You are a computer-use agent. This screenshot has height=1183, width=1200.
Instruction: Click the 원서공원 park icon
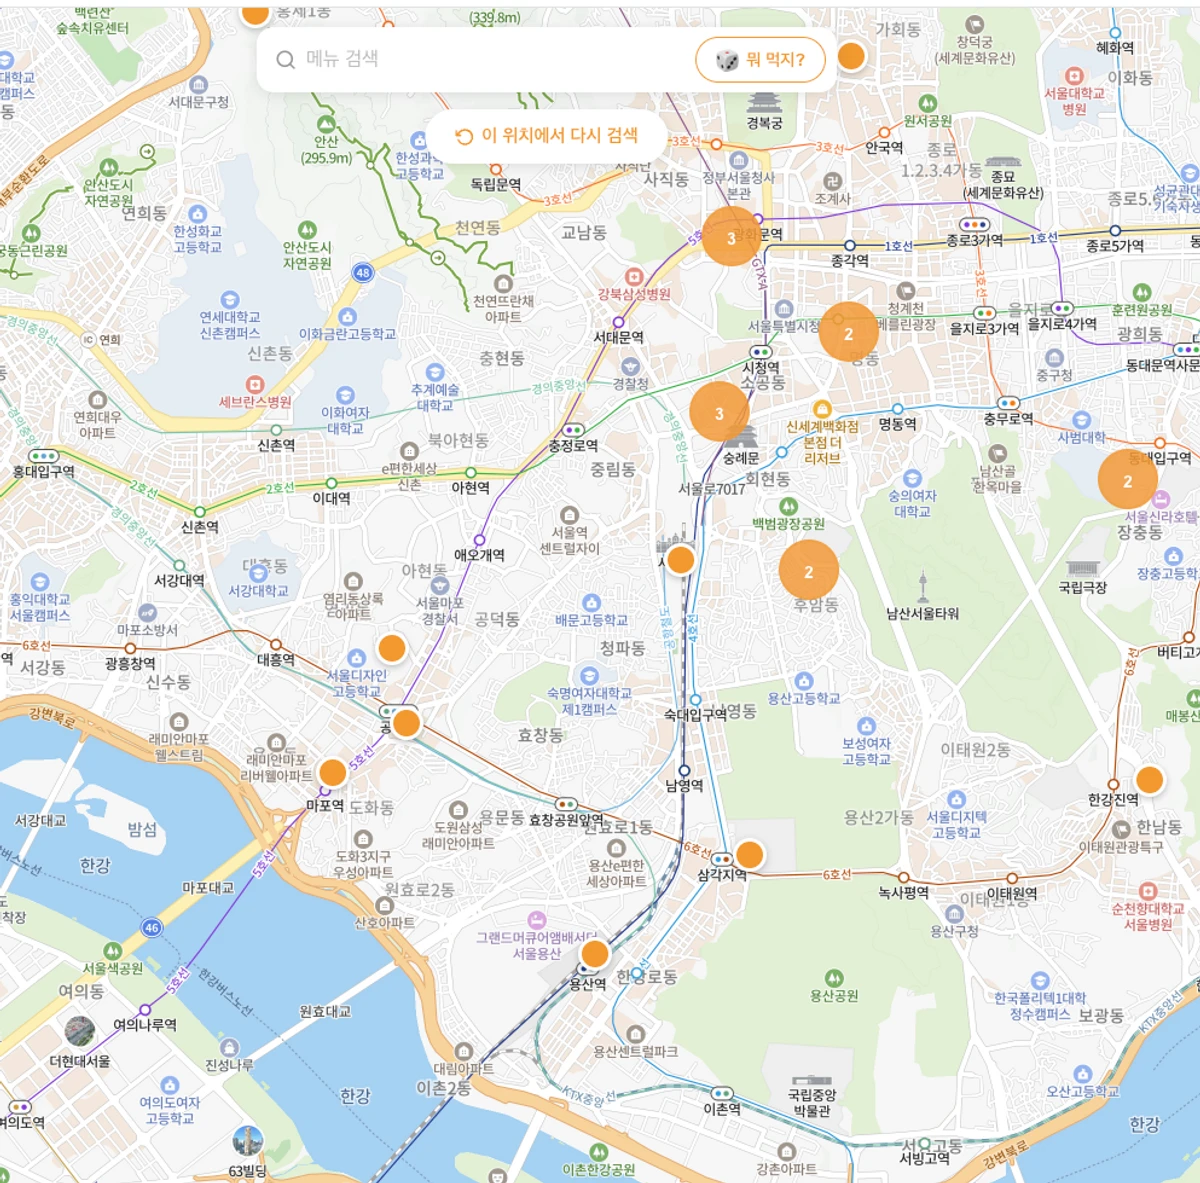927,103
